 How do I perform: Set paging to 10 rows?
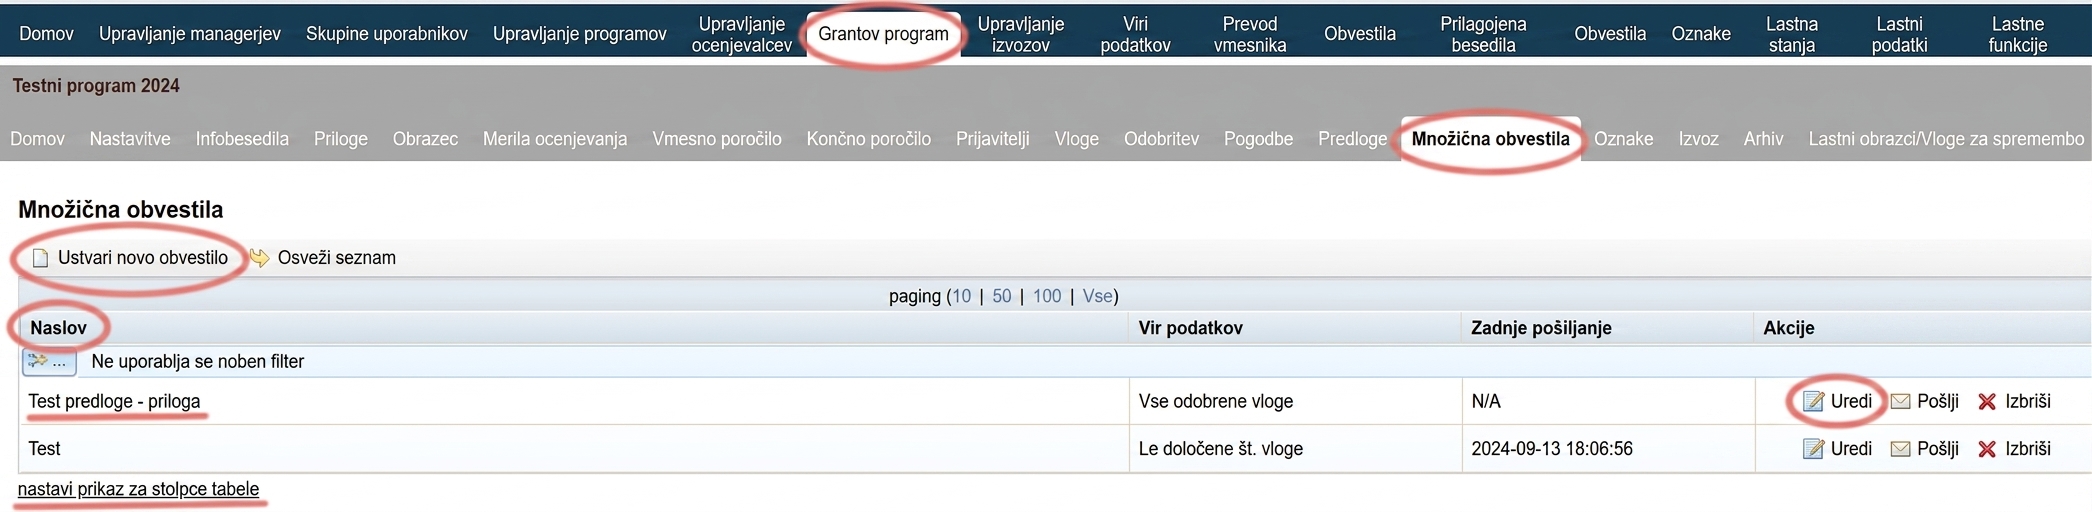961,296
